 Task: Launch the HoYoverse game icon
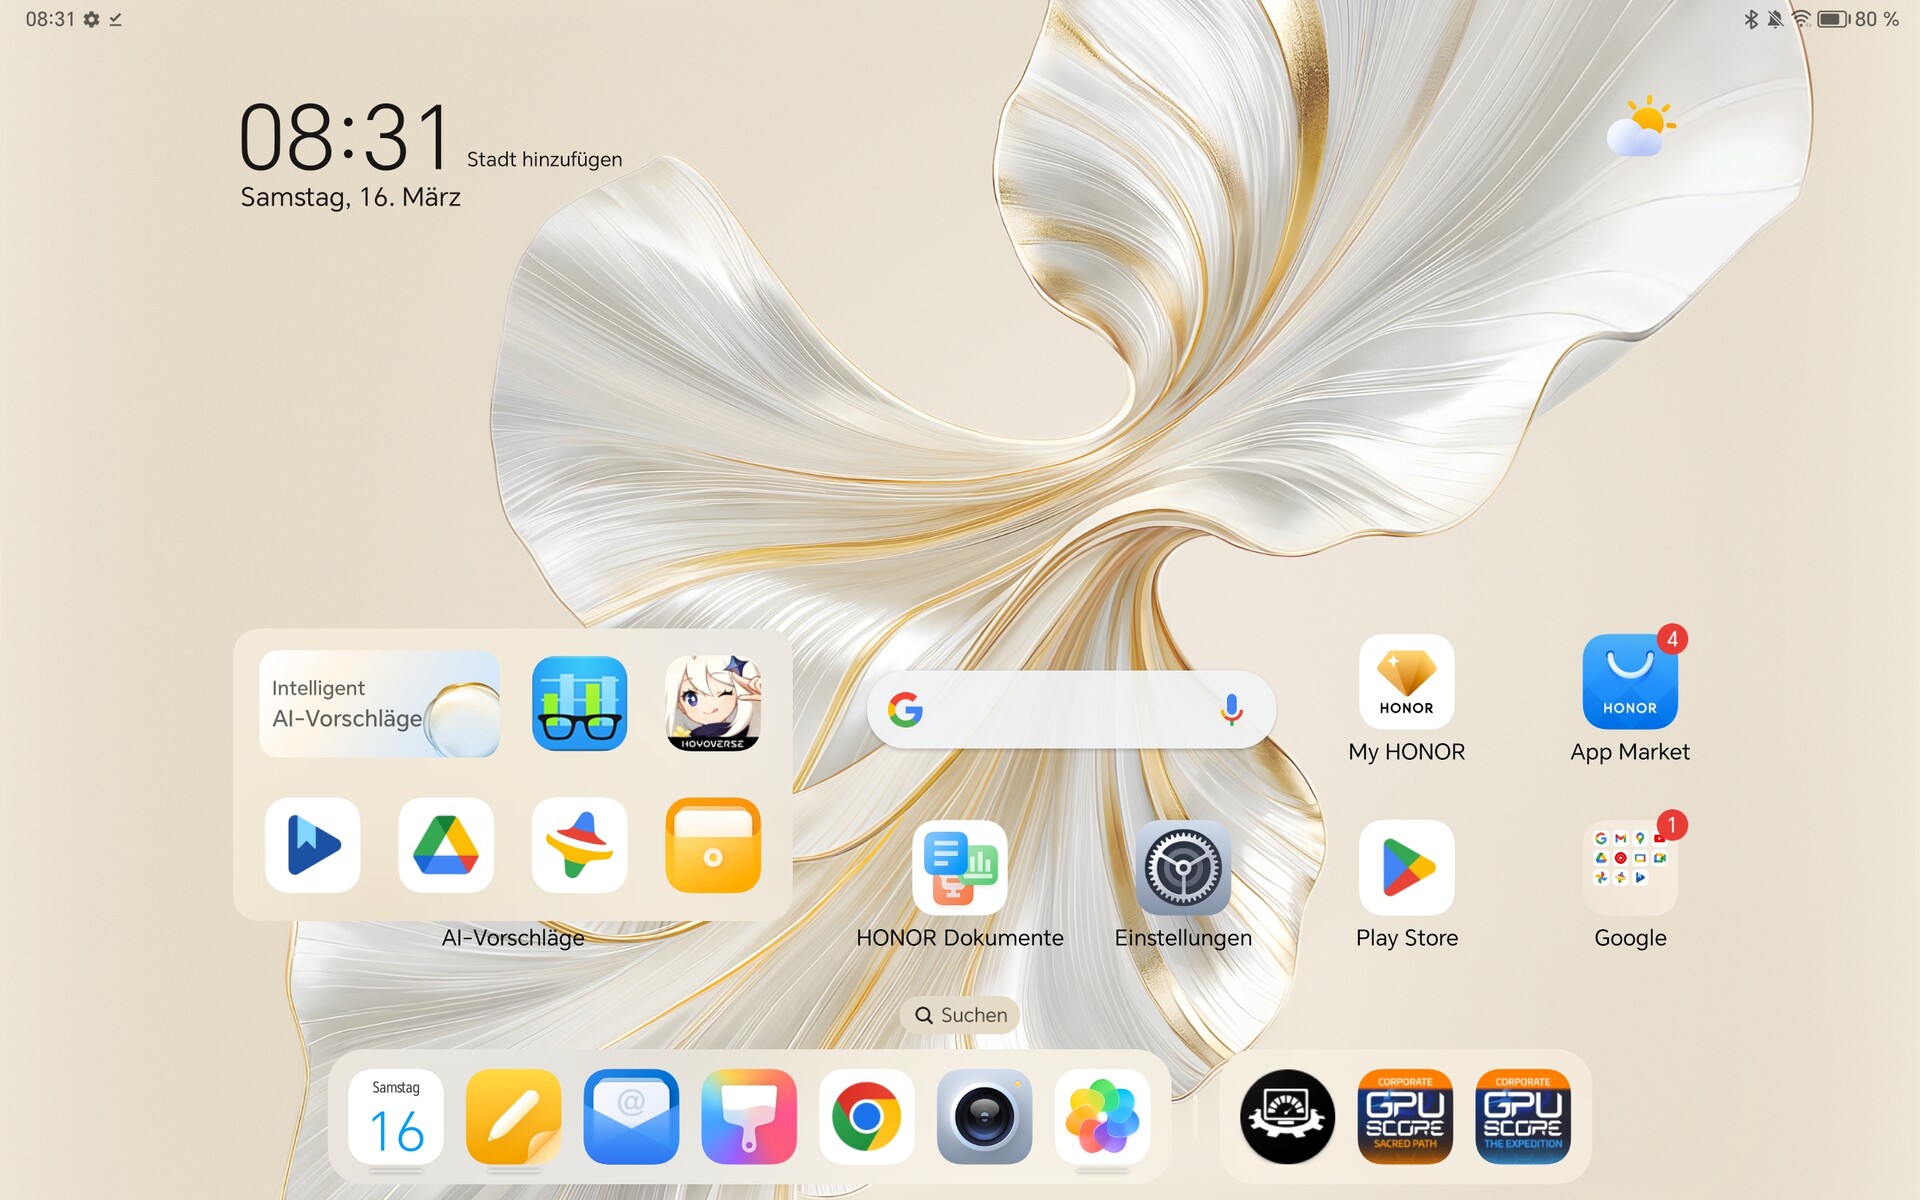click(x=712, y=704)
